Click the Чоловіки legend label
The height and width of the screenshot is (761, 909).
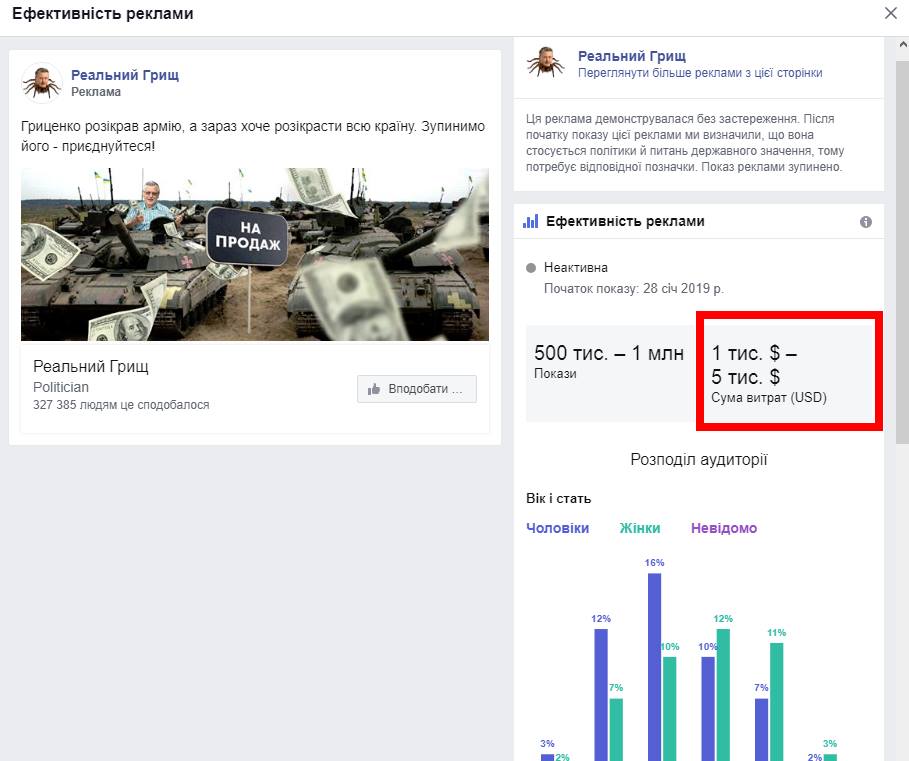(x=557, y=528)
